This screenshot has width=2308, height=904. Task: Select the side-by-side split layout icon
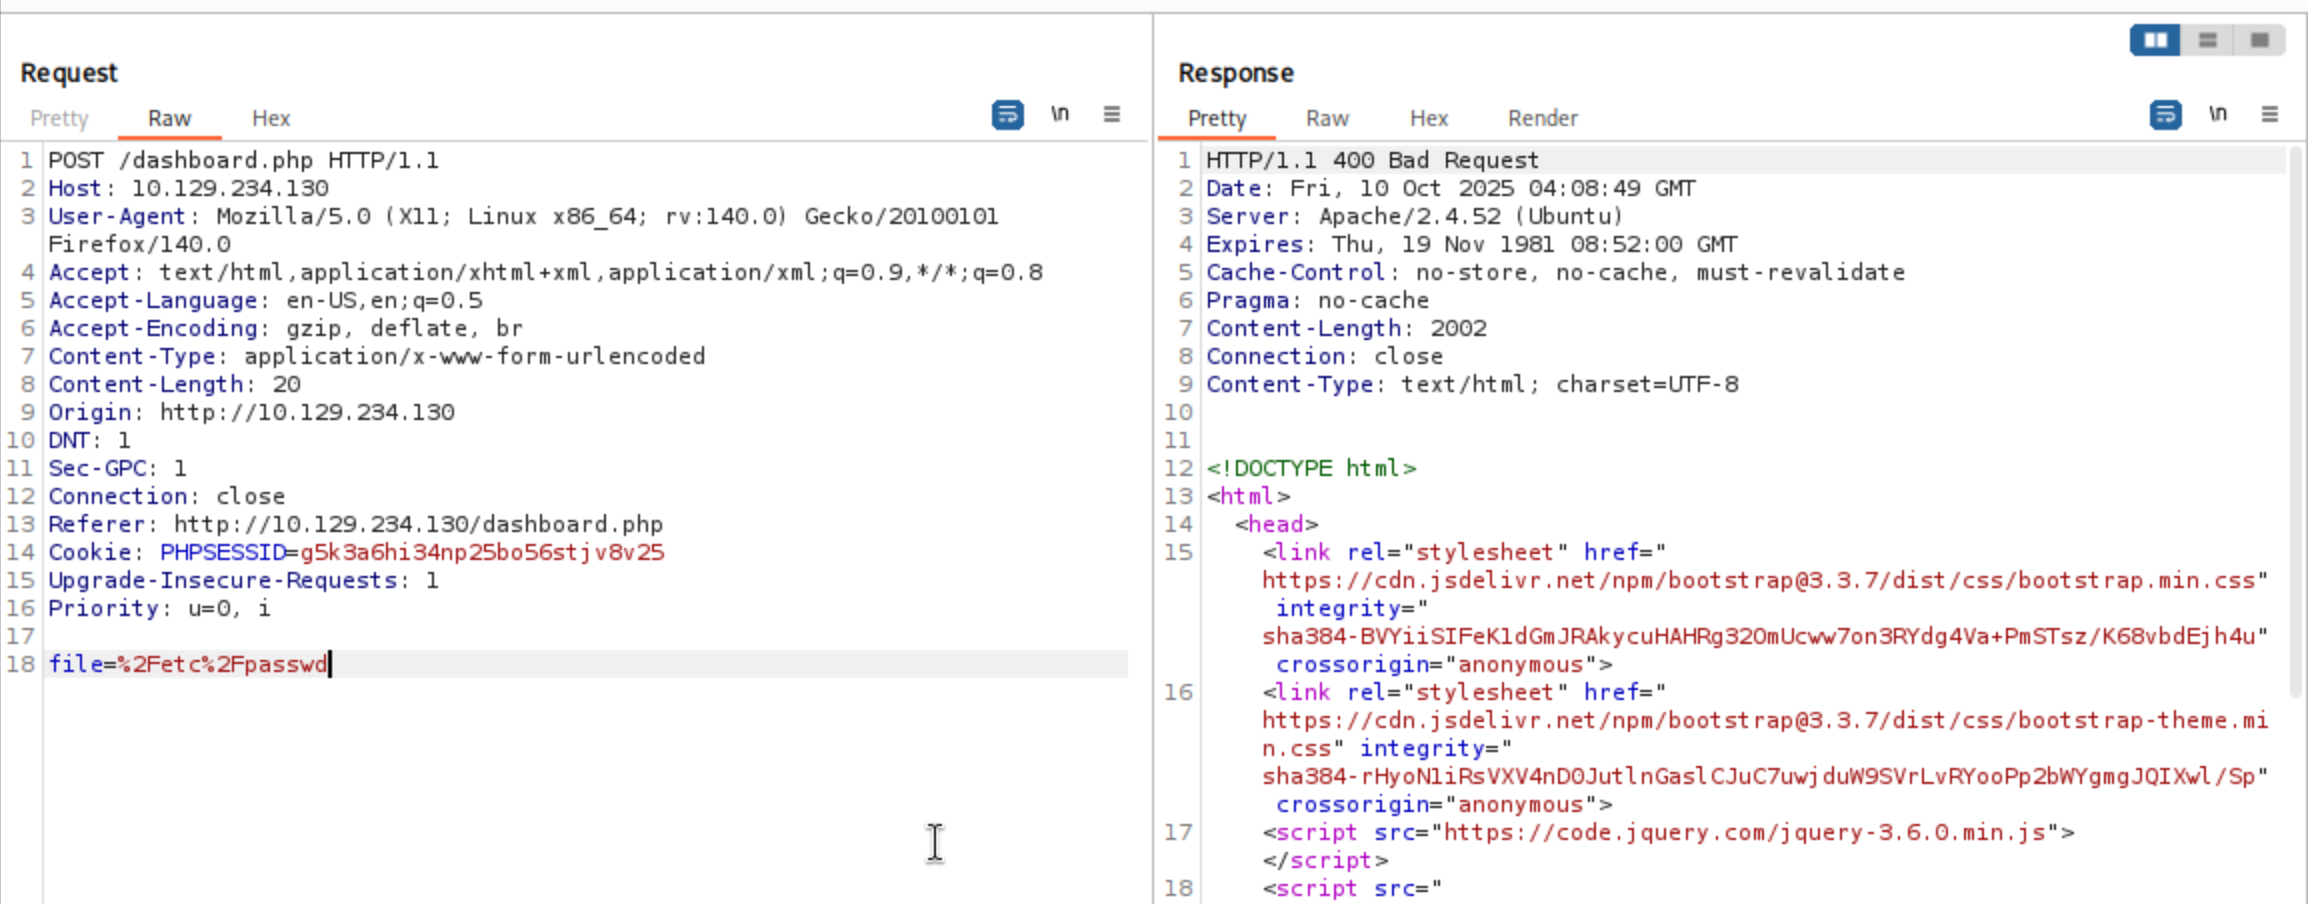pos(2155,40)
